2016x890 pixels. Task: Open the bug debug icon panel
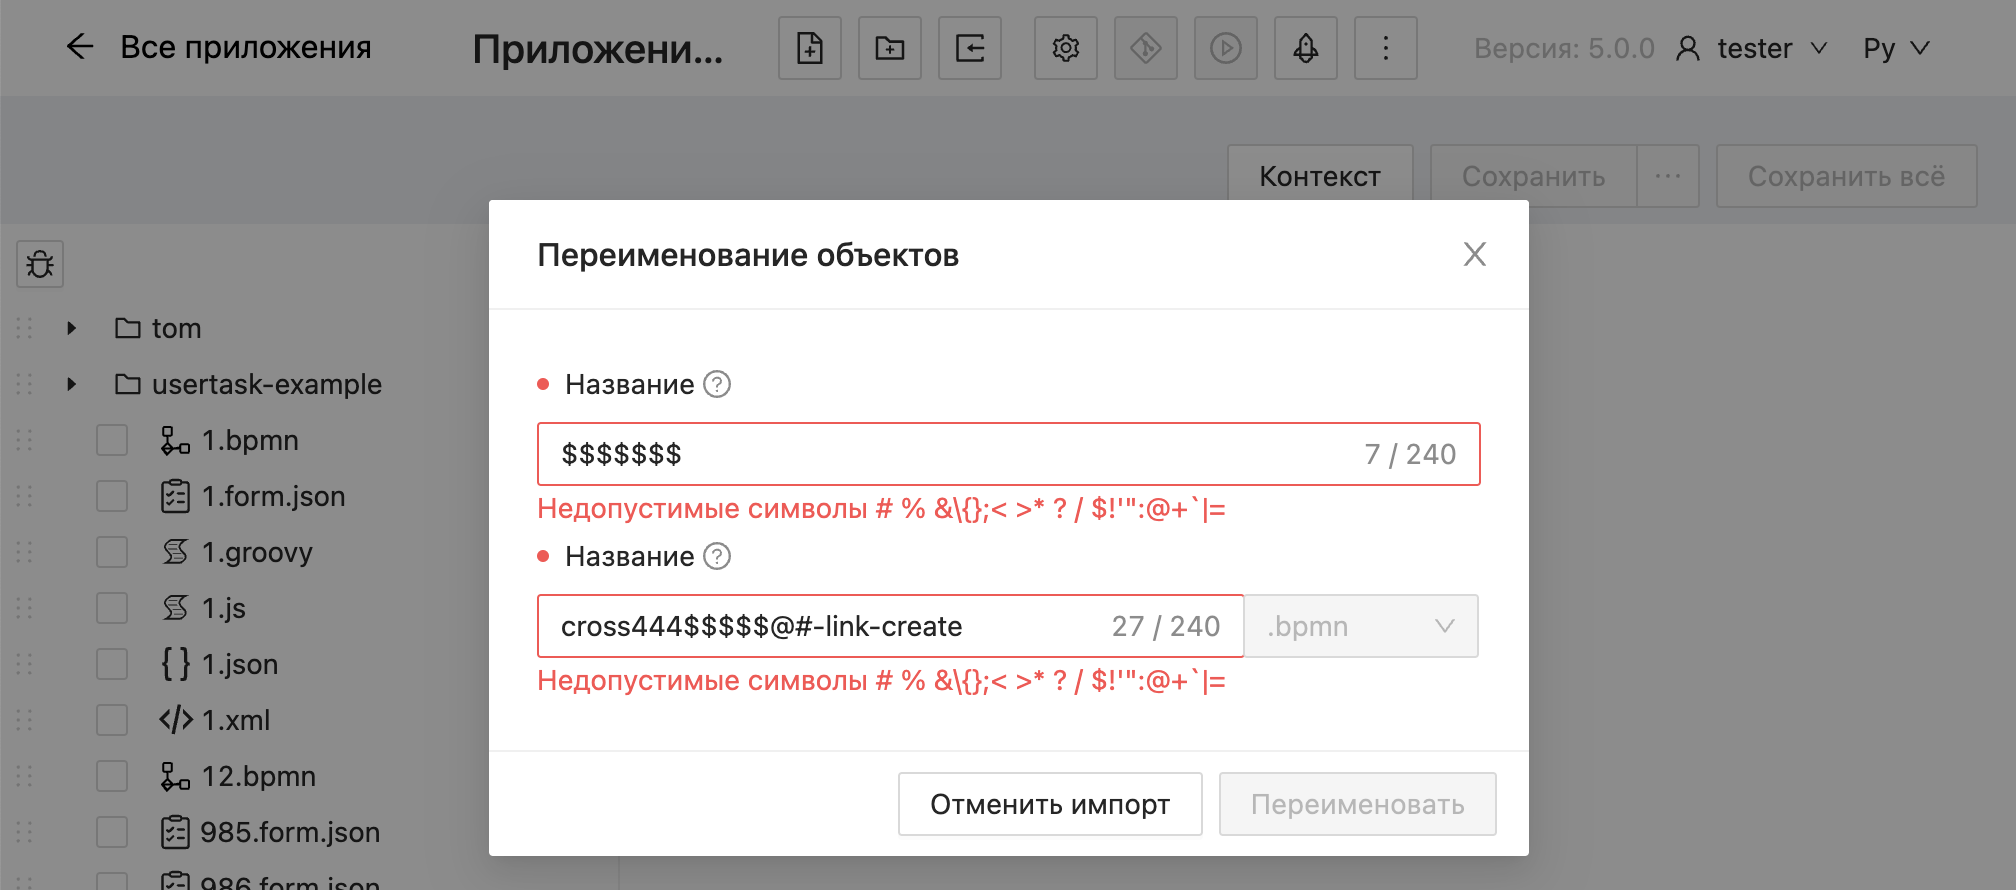(40, 264)
